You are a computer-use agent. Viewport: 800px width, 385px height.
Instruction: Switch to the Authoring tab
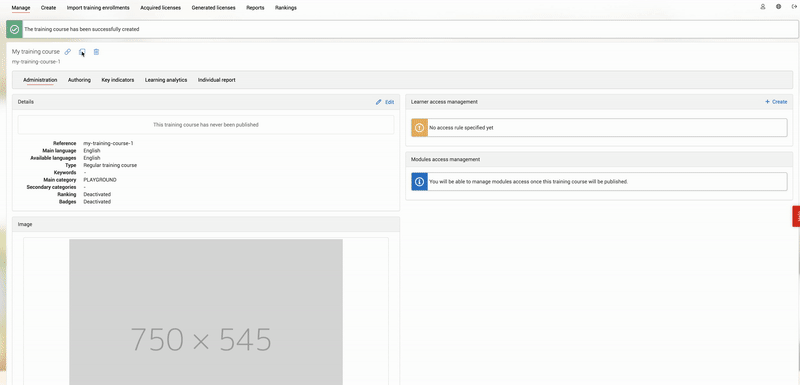(79, 80)
